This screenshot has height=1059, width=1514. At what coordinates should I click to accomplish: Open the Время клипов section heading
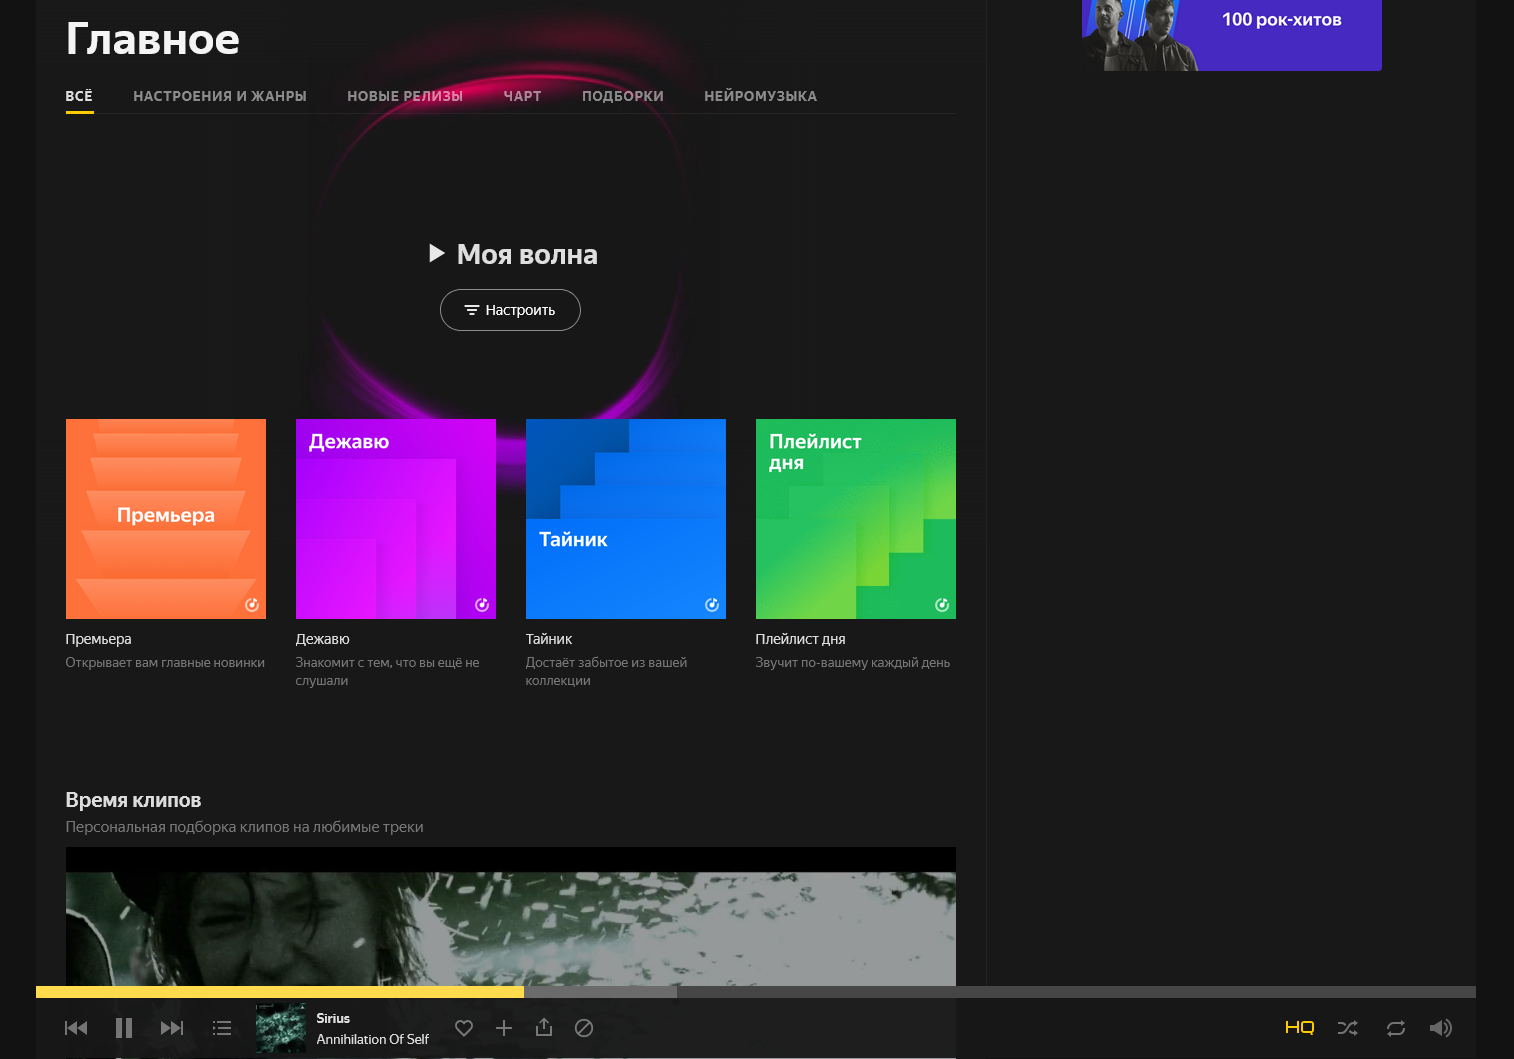pos(133,800)
